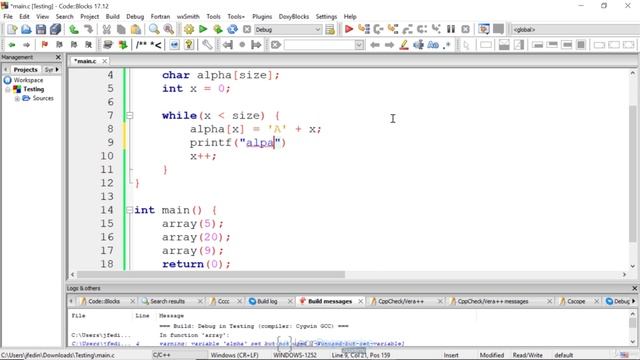This screenshot has width=640, height=360.
Task: Click the C/C++ language status entry
Action: pos(162,355)
